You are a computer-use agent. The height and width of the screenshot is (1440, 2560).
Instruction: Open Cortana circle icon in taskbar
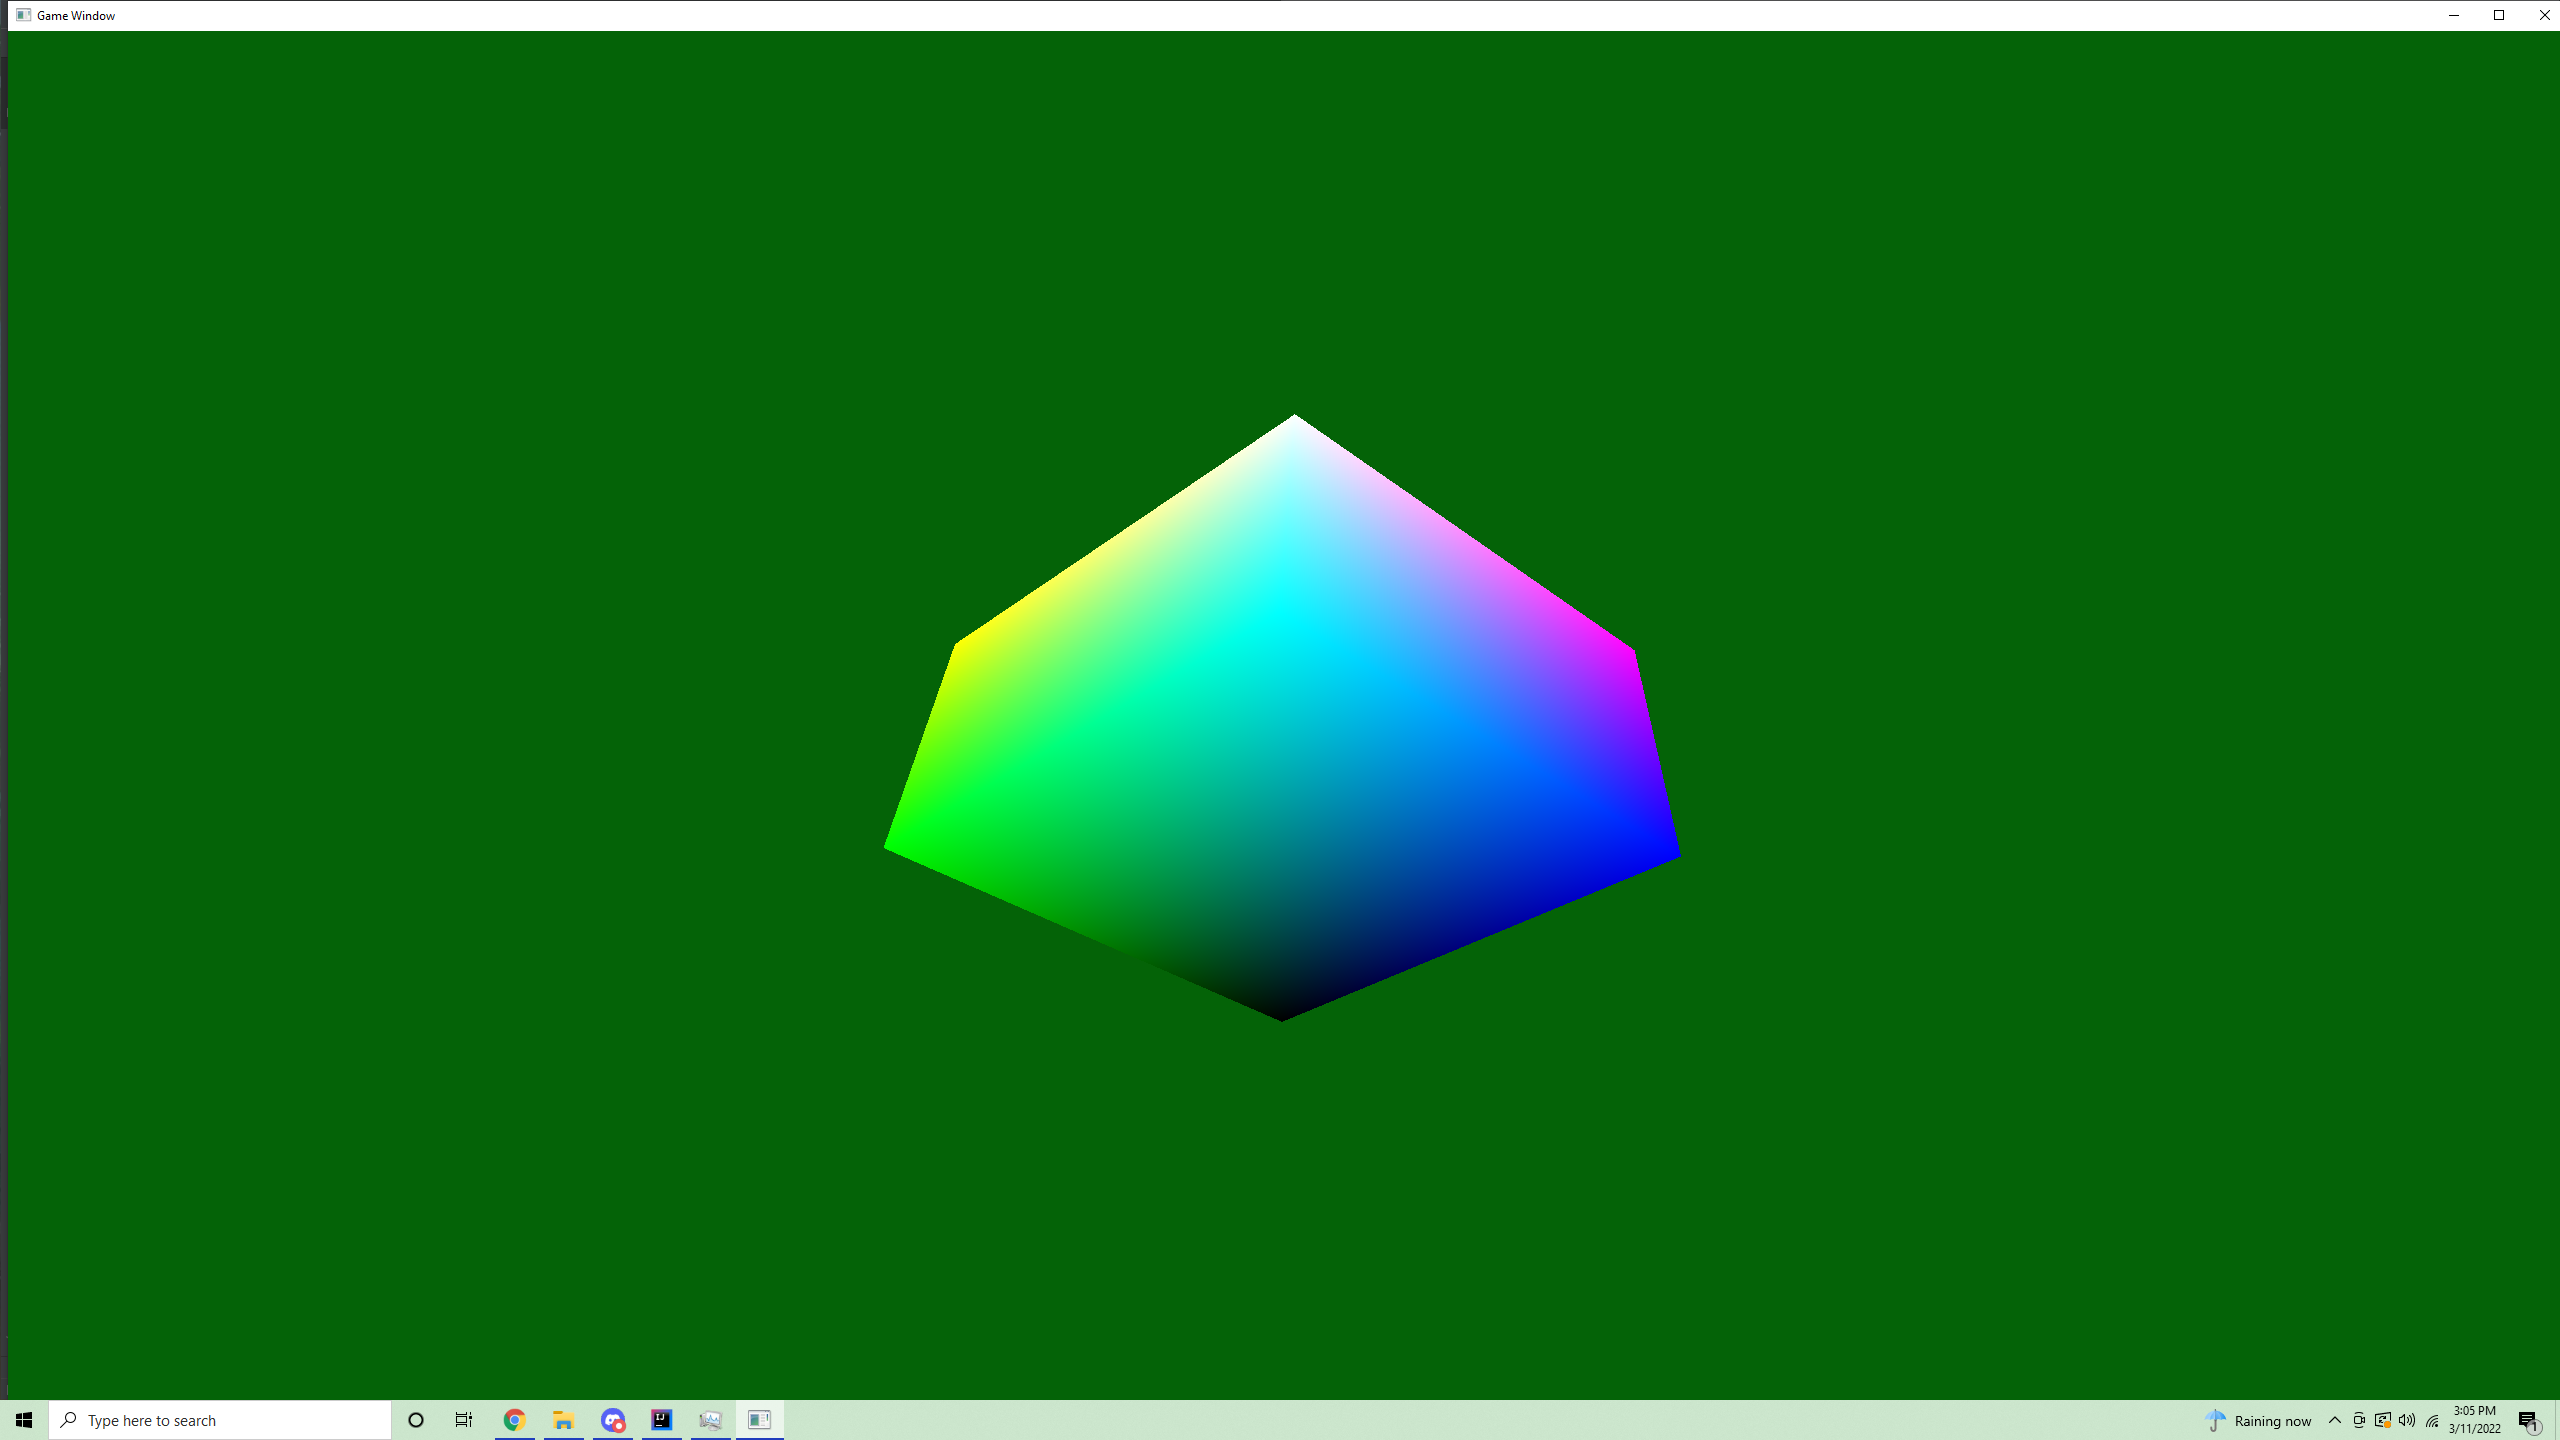pos(416,1420)
